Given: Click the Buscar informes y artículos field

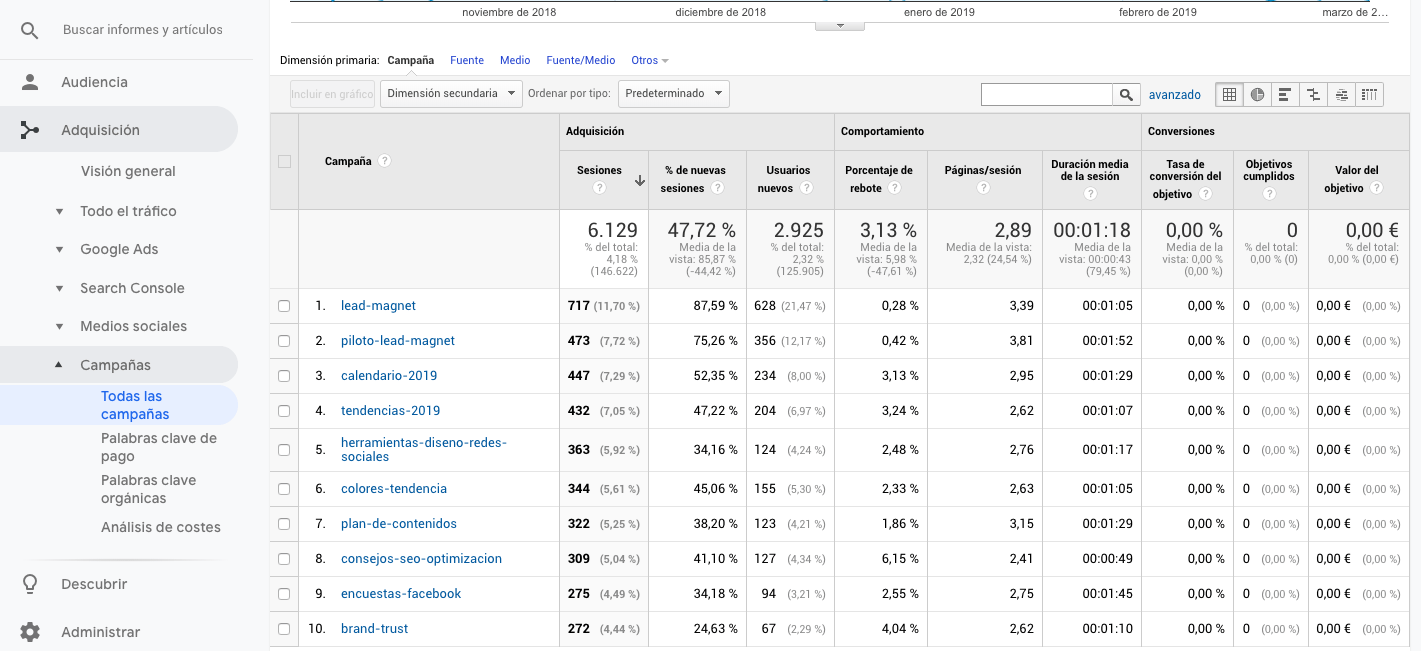Looking at the screenshot, I should pos(143,30).
